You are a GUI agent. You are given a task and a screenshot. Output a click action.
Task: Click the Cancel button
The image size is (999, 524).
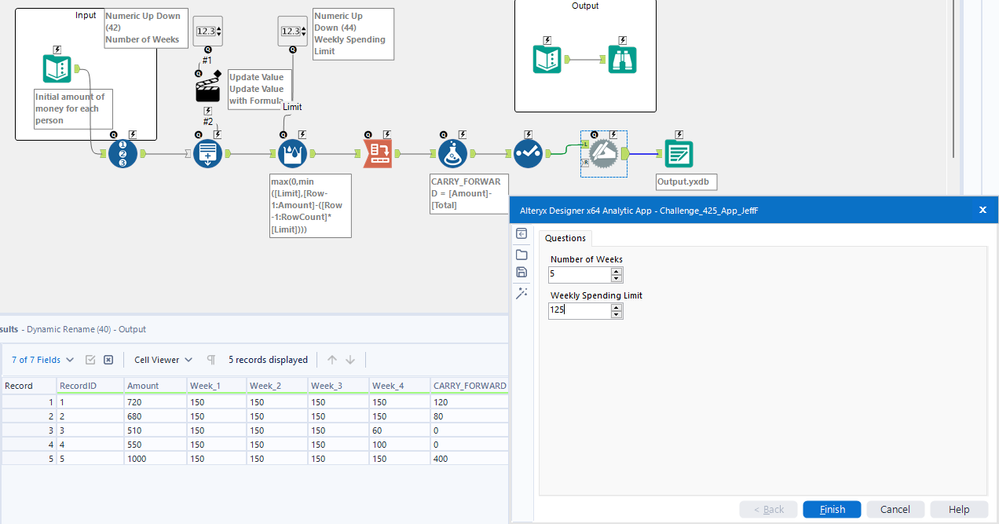(895, 509)
